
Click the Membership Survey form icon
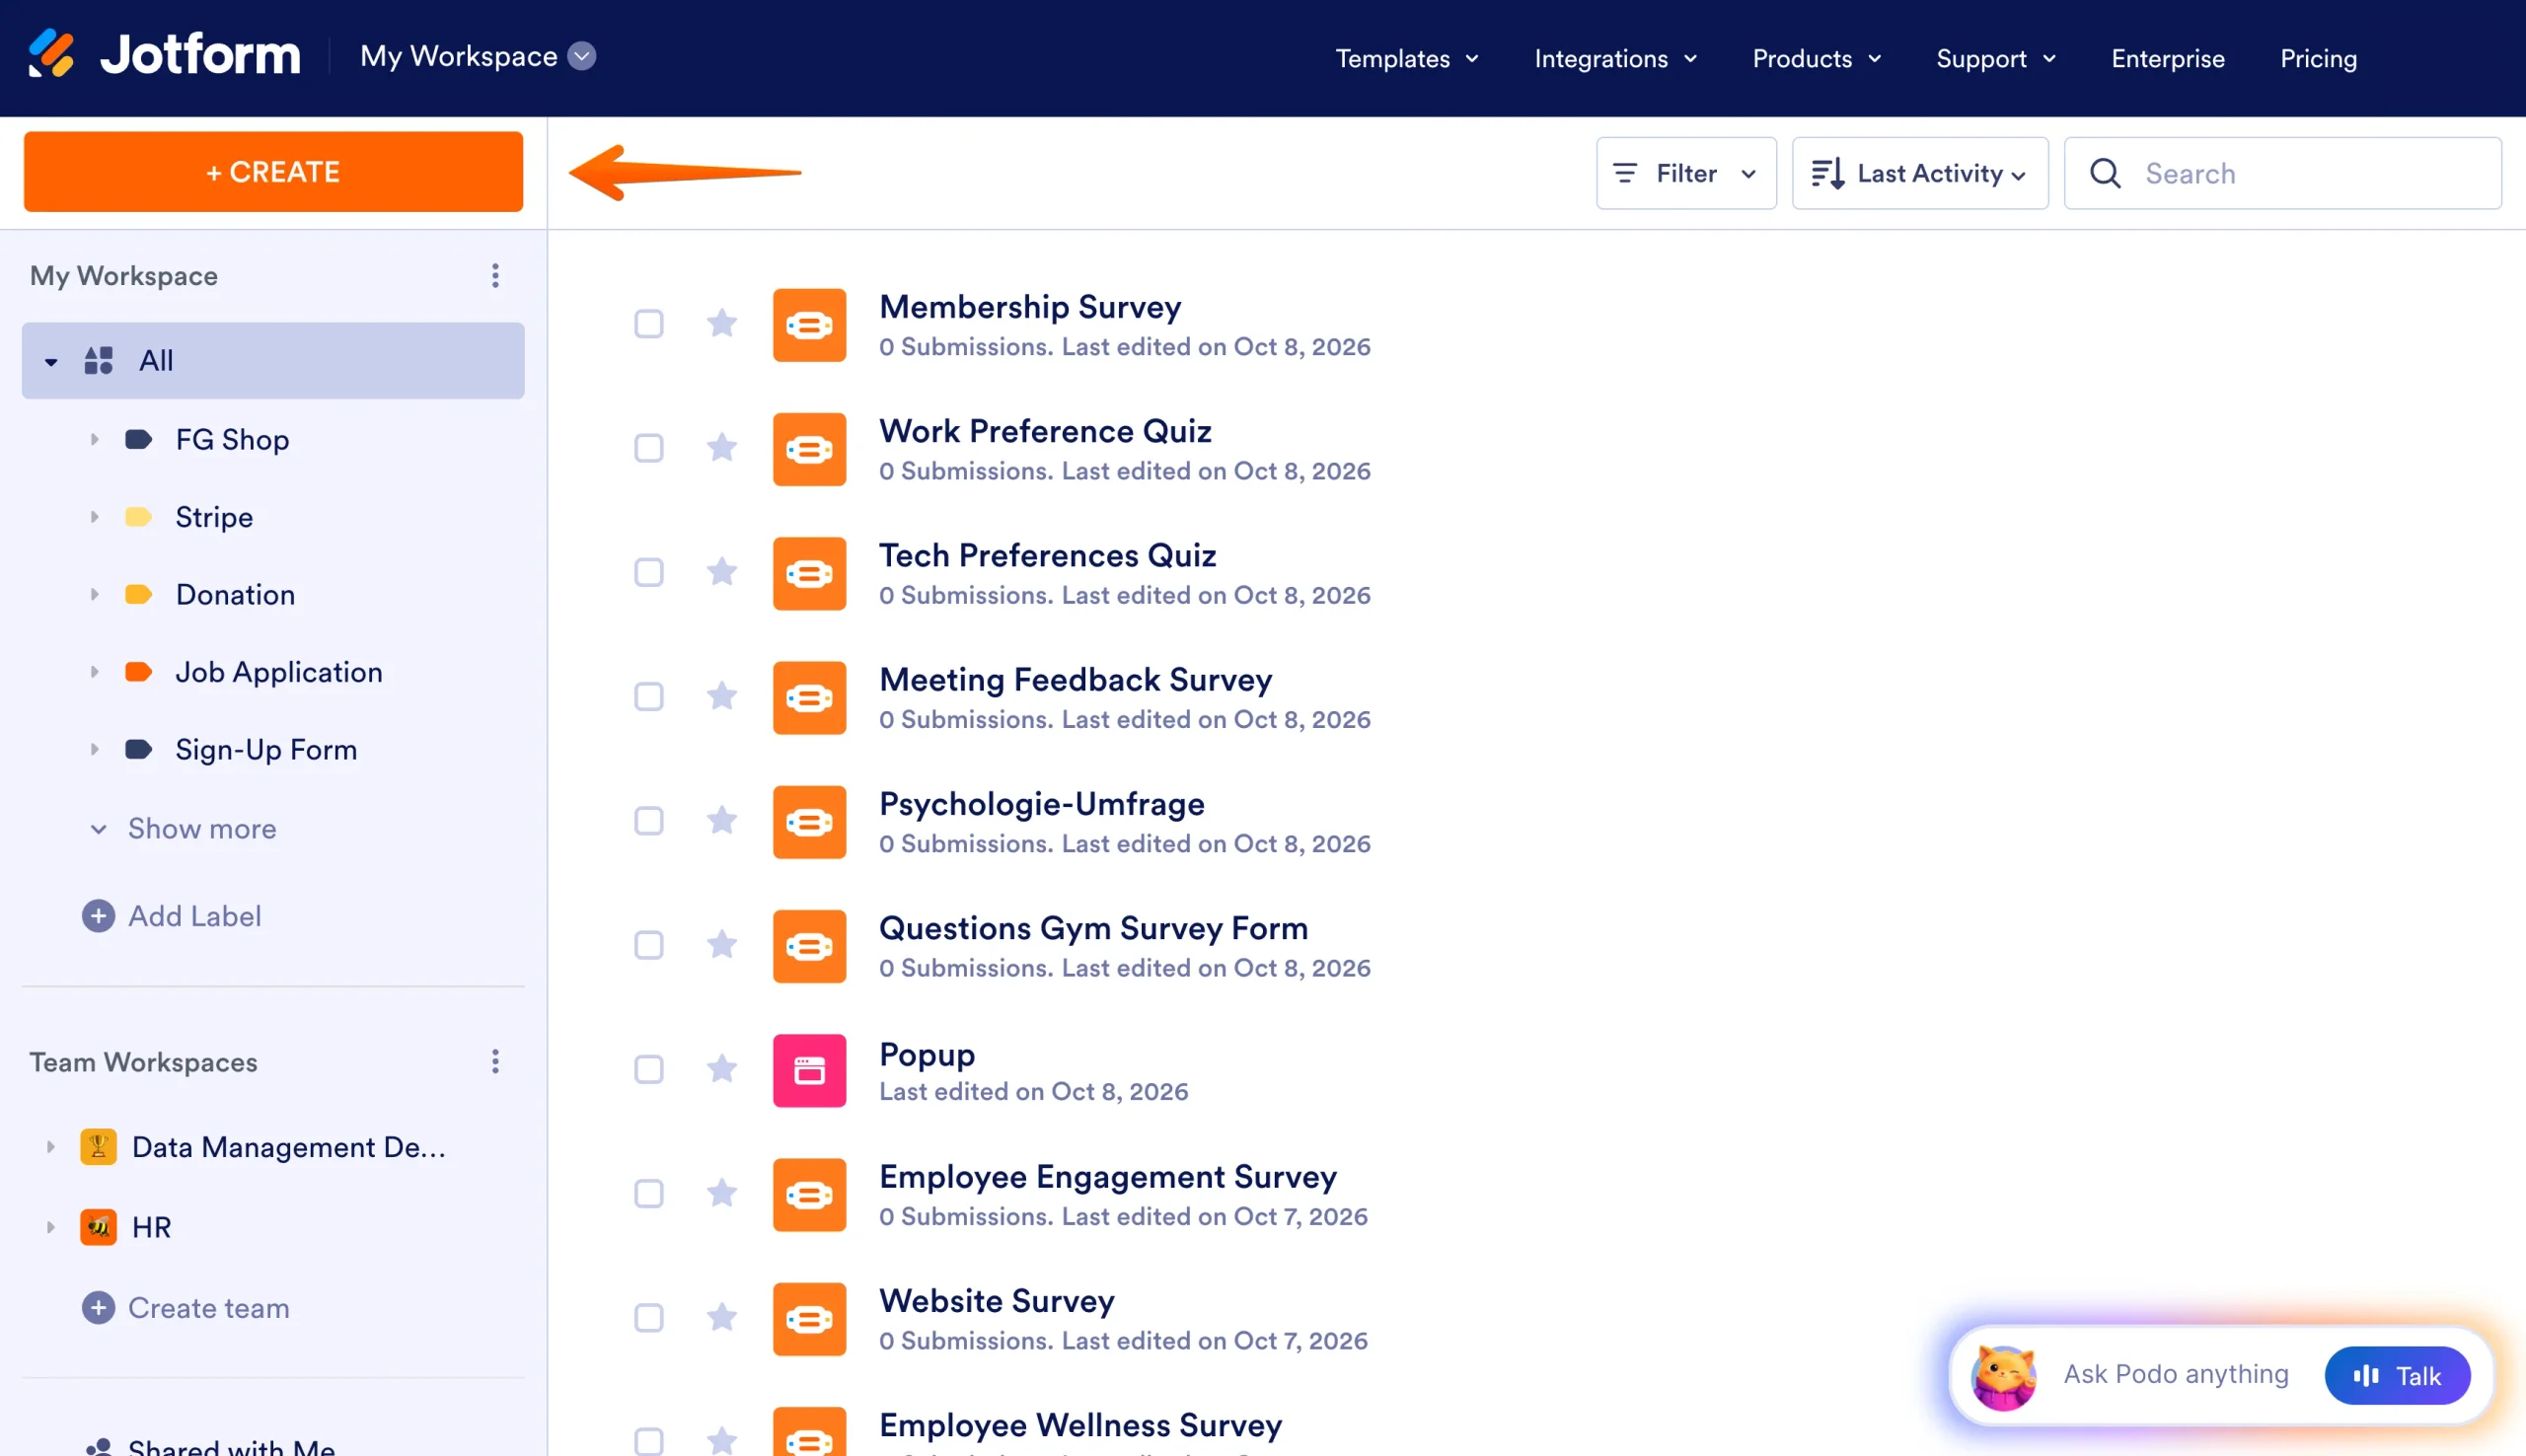(x=810, y=325)
